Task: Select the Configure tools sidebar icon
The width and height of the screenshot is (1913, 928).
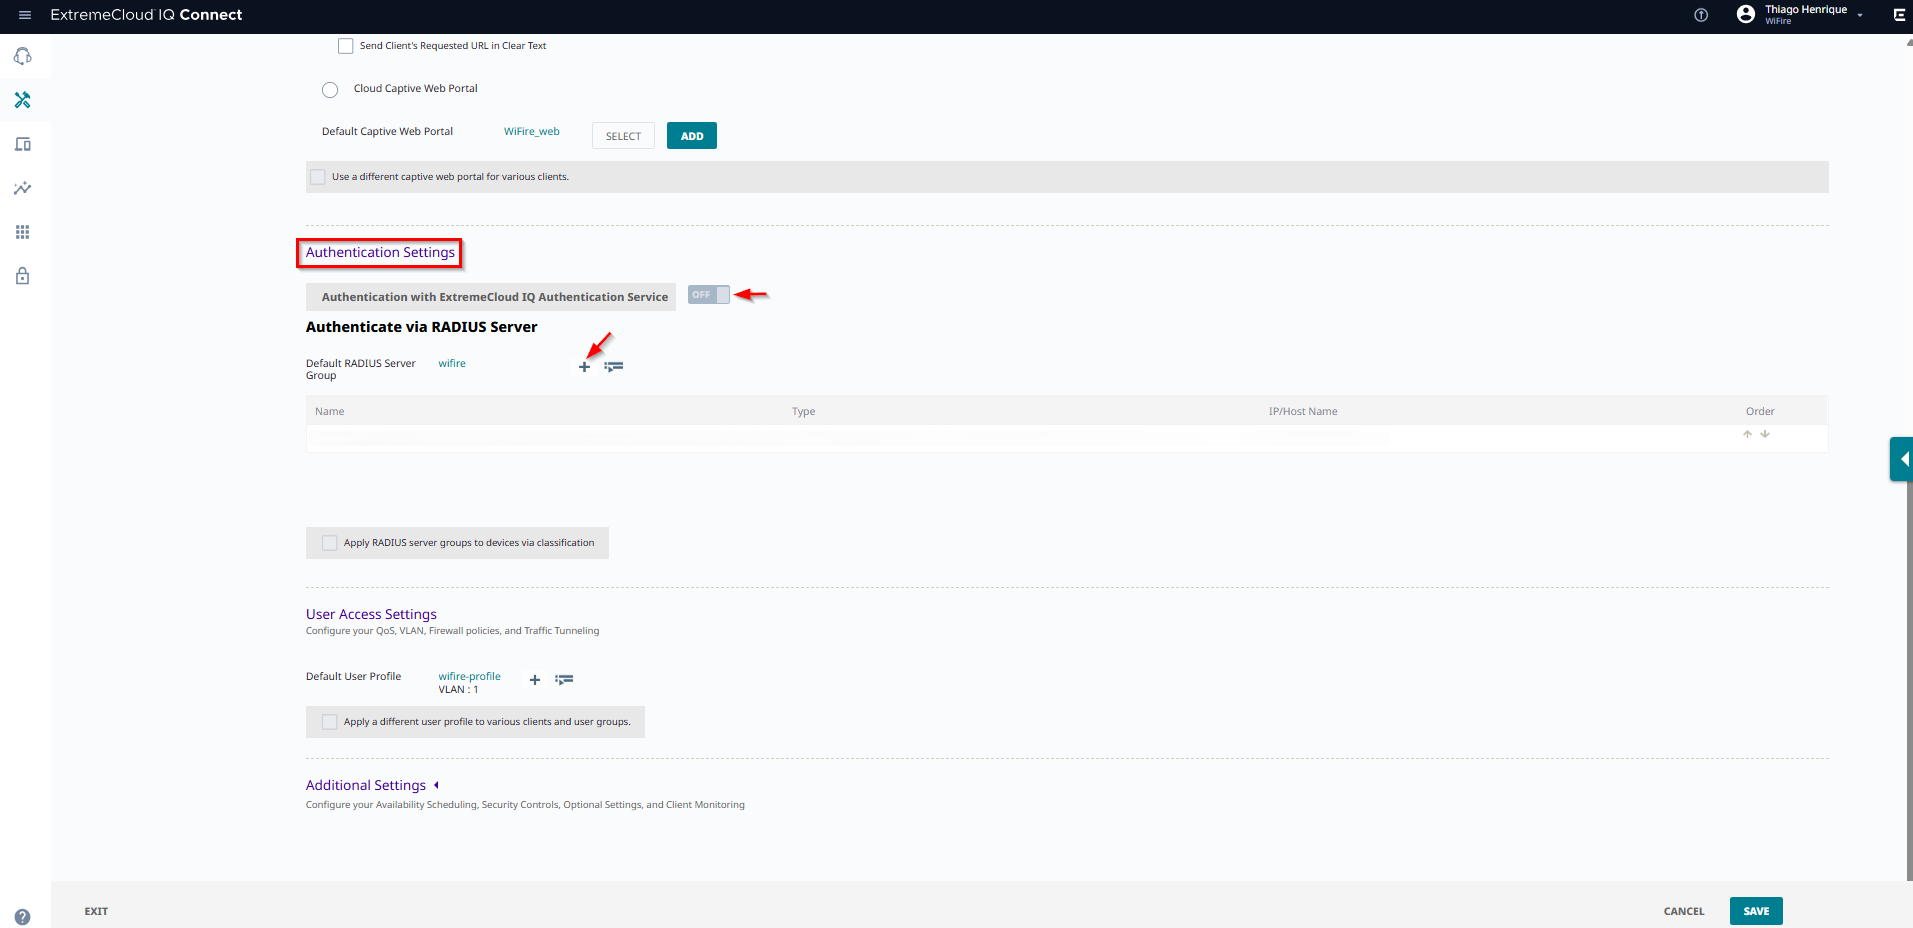Action: tap(23, 100)
